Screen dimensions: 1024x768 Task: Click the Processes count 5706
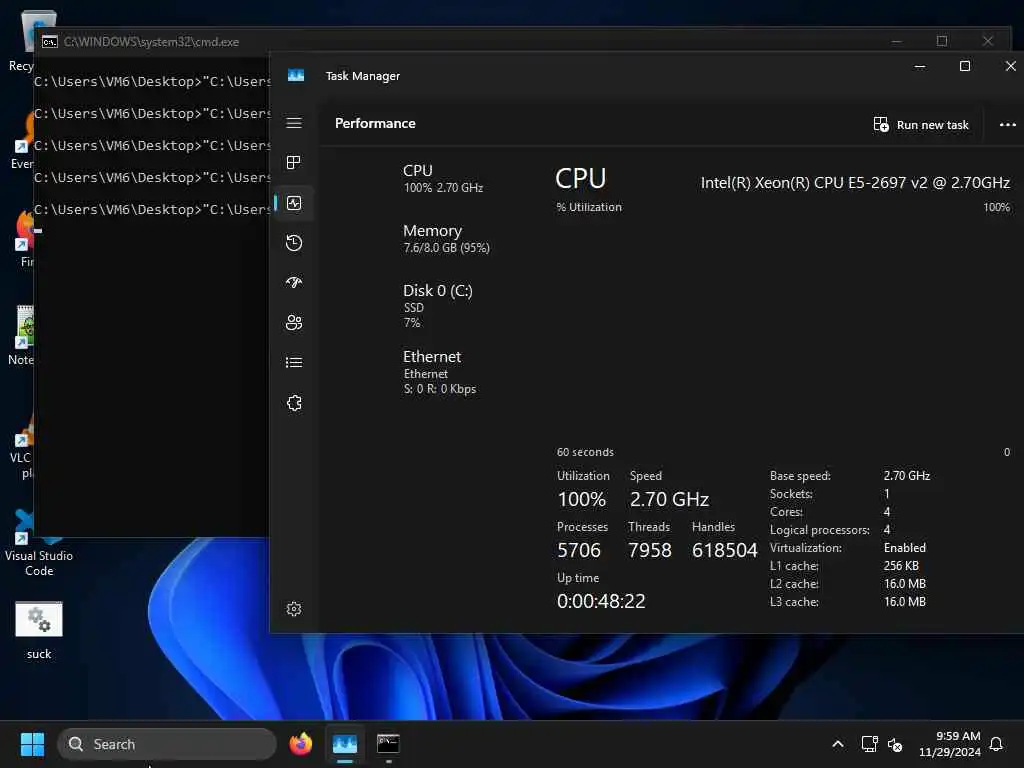click(579, 550)
